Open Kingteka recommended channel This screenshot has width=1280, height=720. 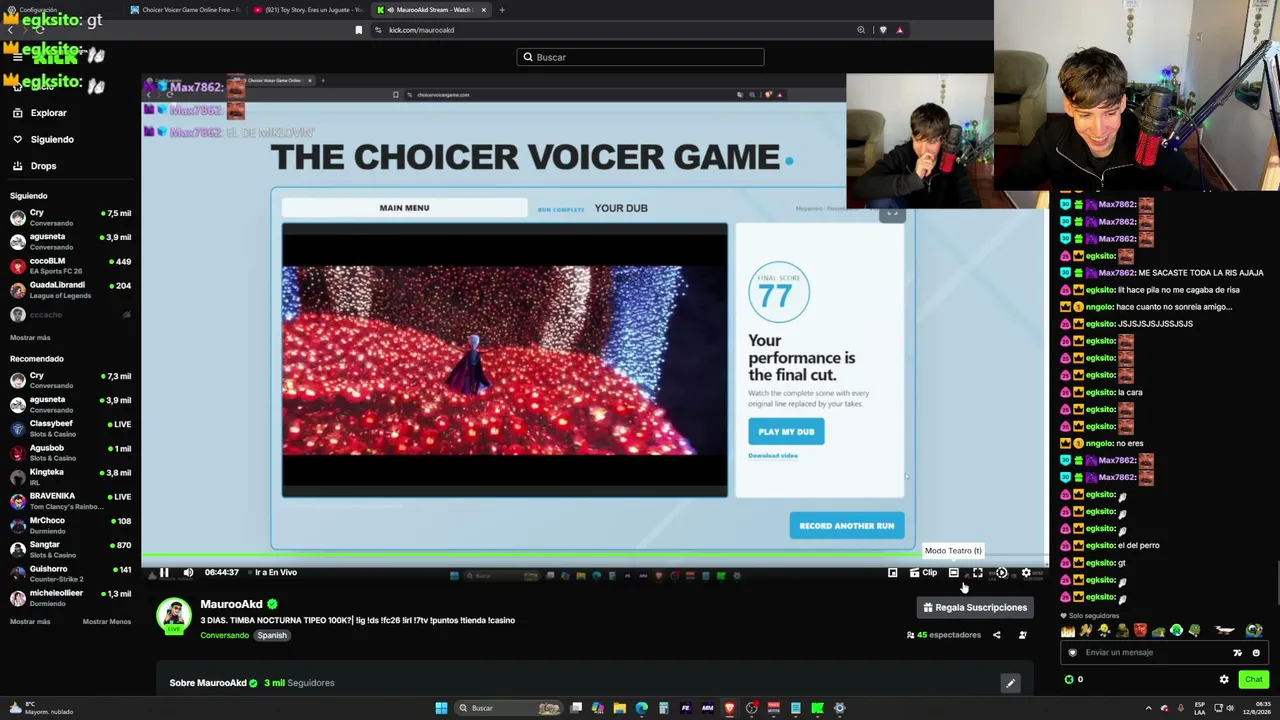[x=70, y=476]
